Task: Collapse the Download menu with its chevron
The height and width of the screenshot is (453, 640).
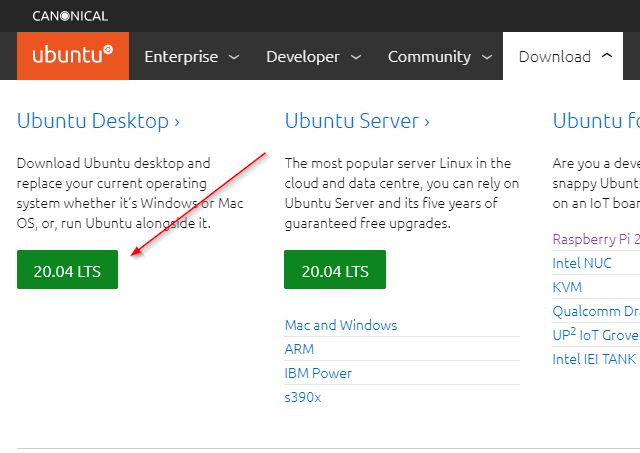Action: 607,55
